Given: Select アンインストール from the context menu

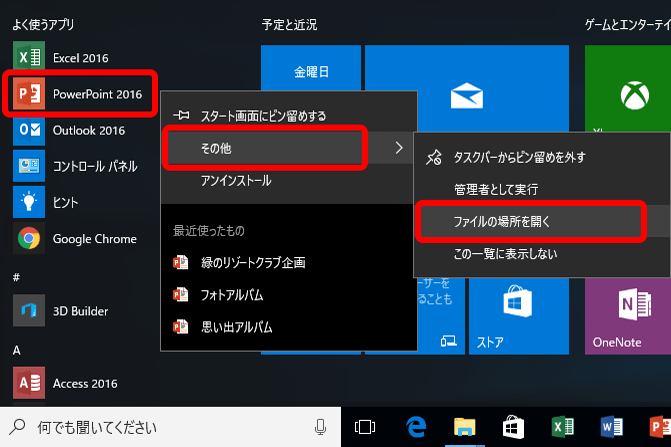Looking at the screenshot, I should click(x=288, y=181).
